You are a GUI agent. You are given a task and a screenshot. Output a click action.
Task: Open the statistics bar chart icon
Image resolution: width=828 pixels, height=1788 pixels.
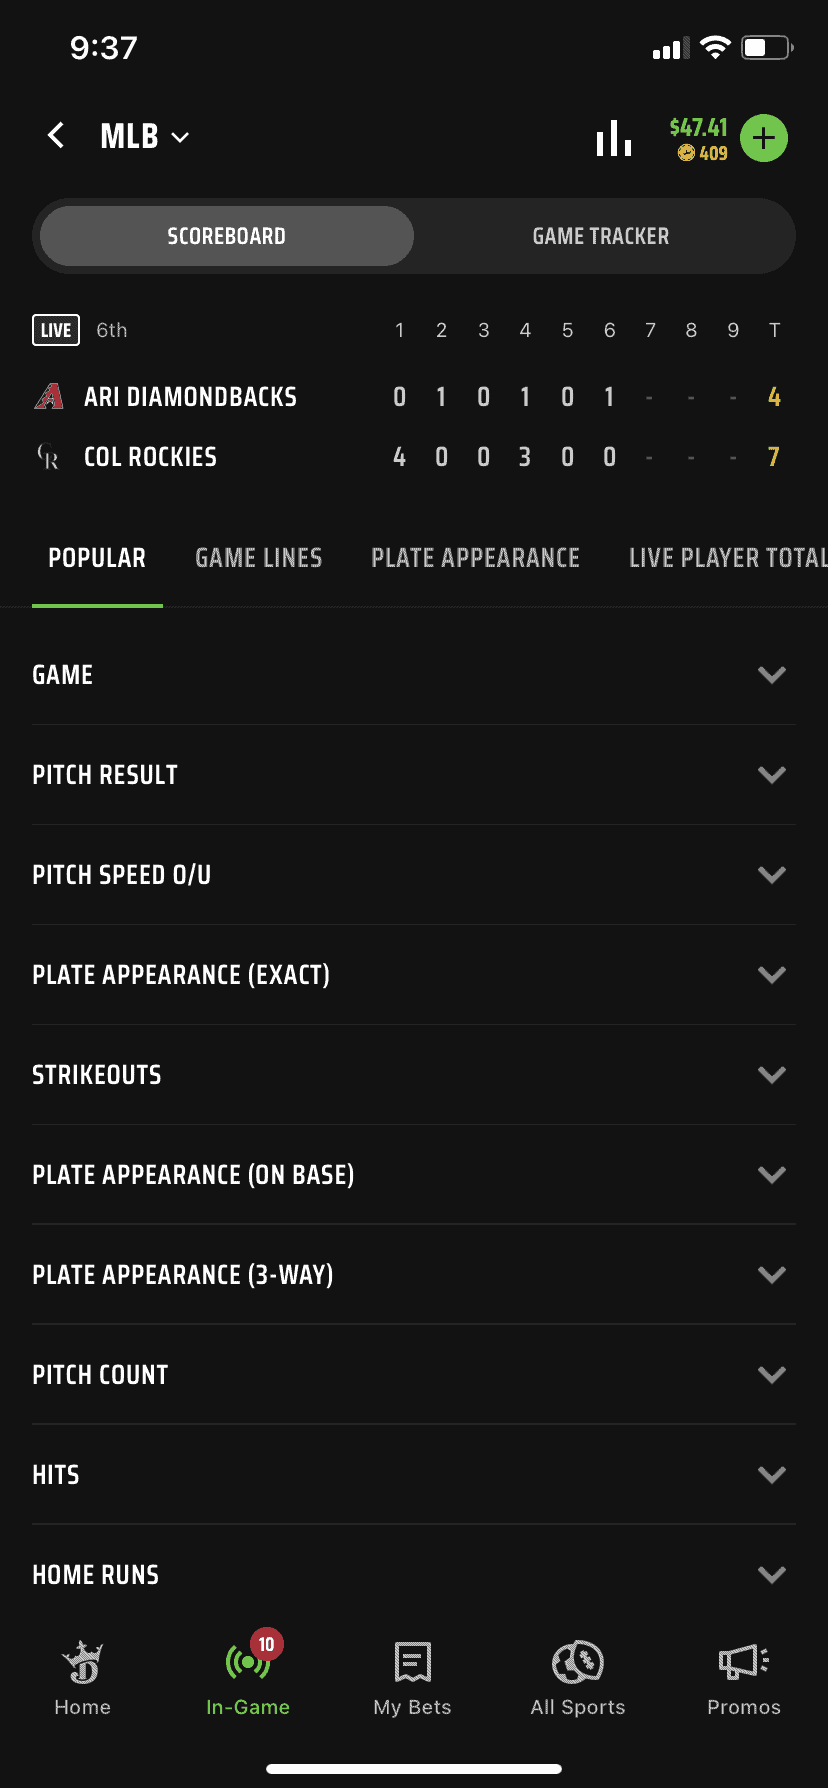point(613,138)
